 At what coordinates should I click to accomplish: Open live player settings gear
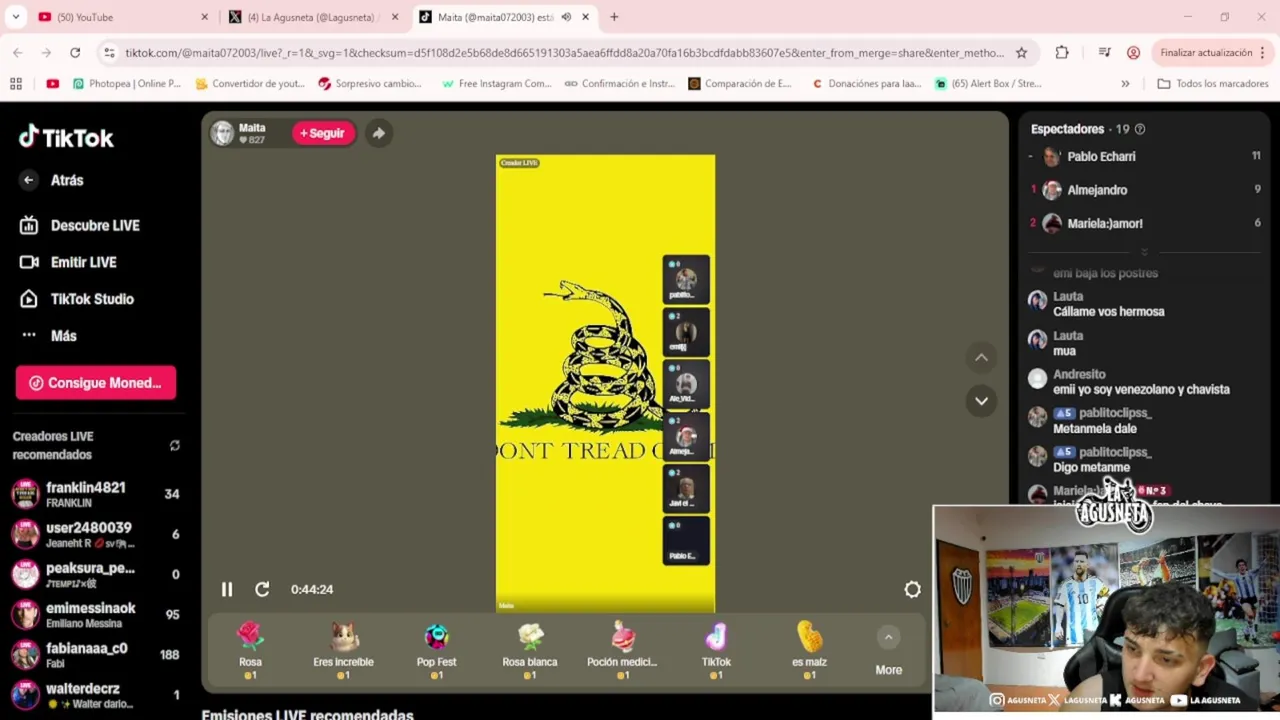pyautogui.click(x=912, y=589)
